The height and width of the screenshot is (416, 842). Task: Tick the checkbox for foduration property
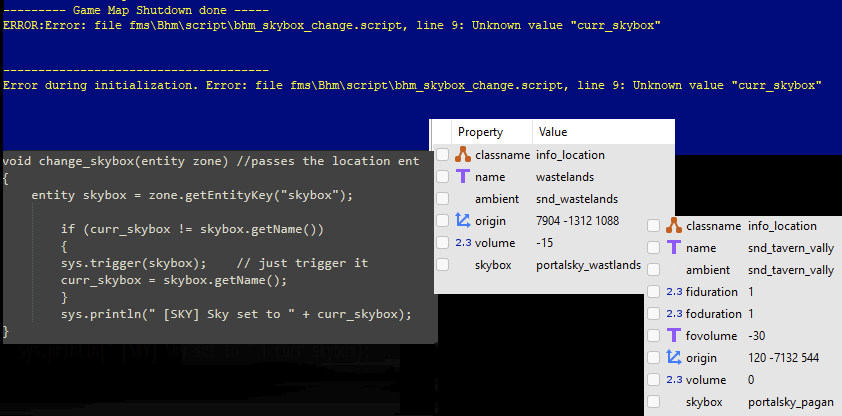coord(653,313)
